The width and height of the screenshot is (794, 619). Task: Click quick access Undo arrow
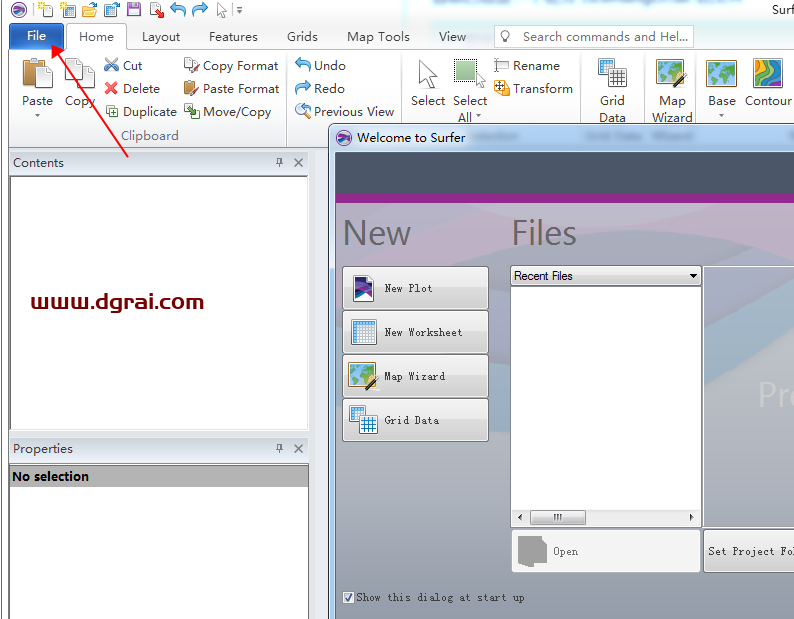point(178,9)
